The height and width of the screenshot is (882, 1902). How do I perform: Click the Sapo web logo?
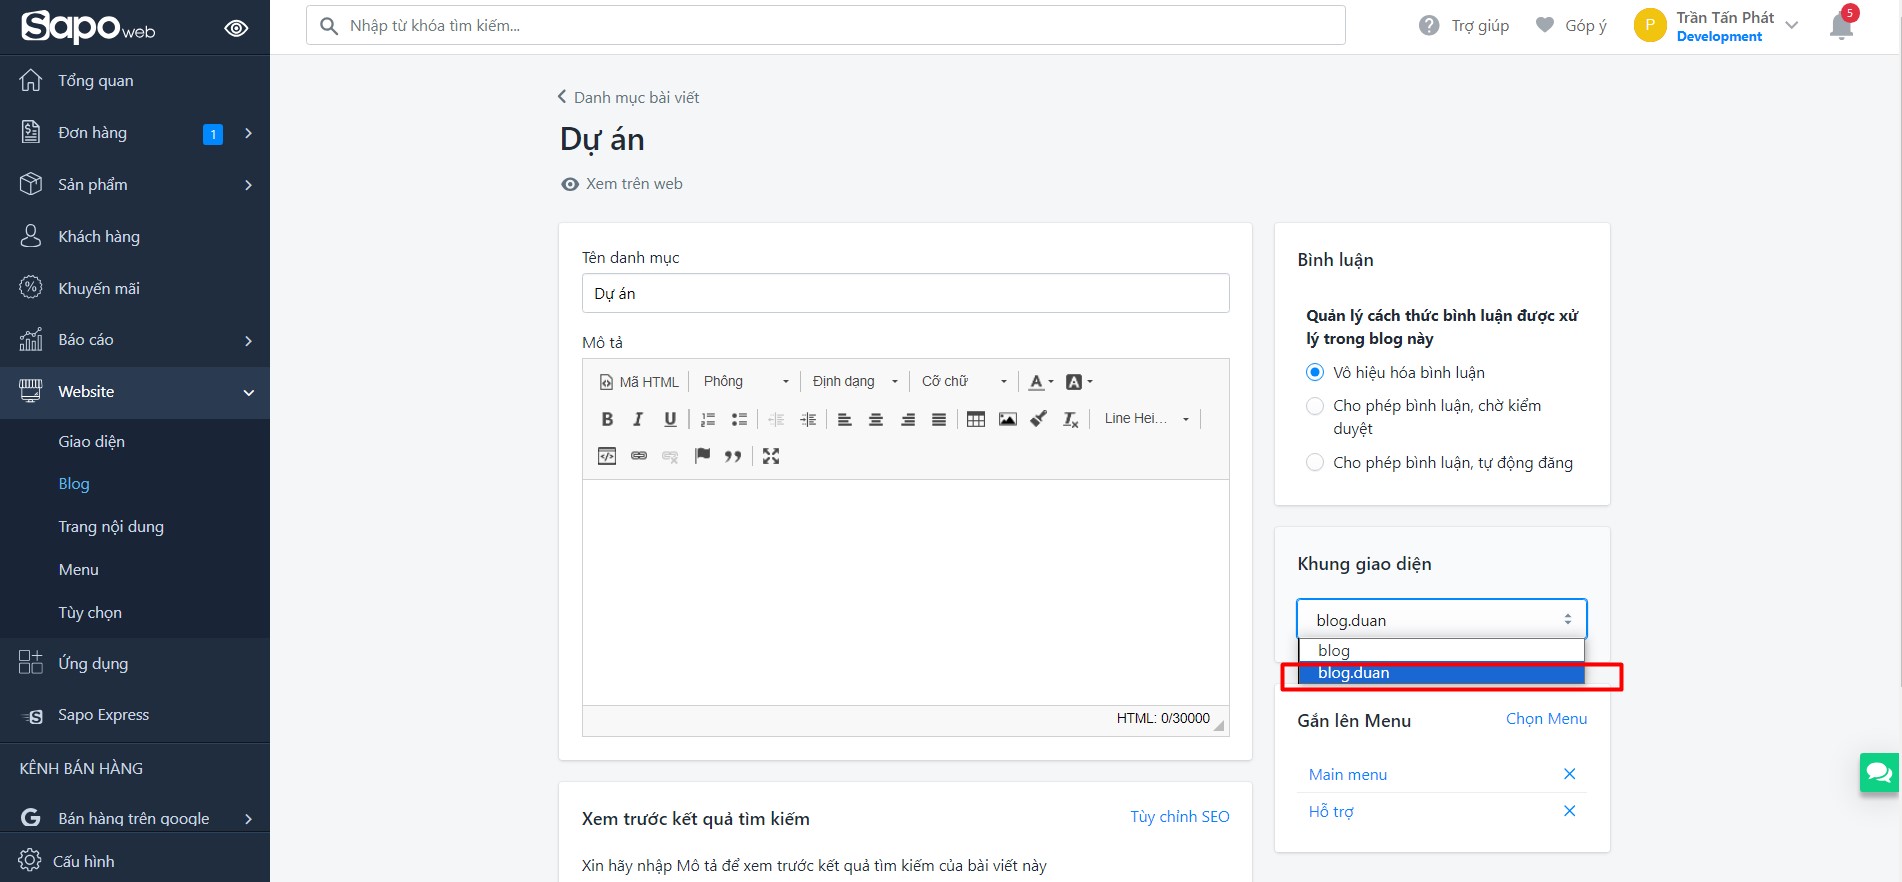[88, 26]
